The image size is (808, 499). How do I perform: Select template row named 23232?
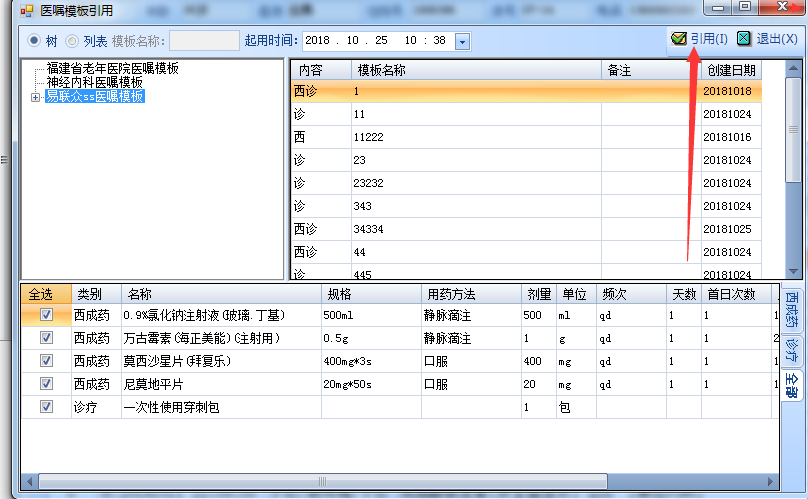(526, 183)
